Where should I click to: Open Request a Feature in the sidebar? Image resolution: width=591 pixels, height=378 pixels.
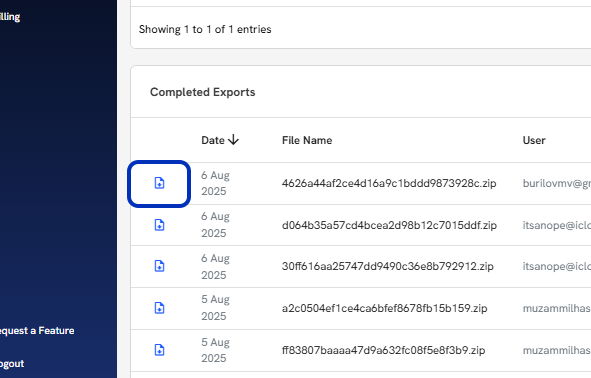pos(37,331)
